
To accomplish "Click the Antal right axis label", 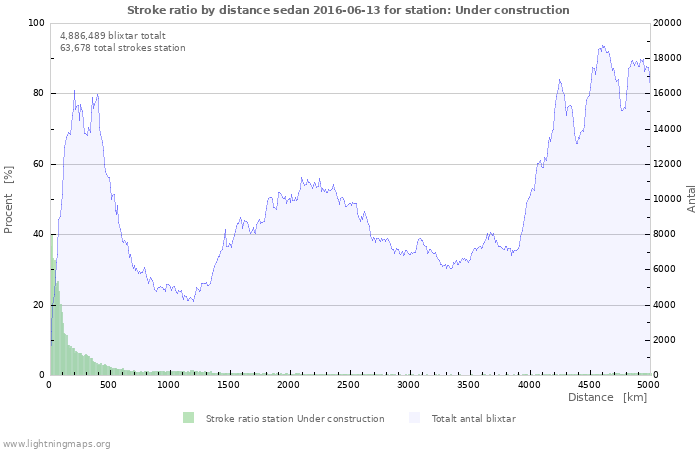I will pos(691,198).
